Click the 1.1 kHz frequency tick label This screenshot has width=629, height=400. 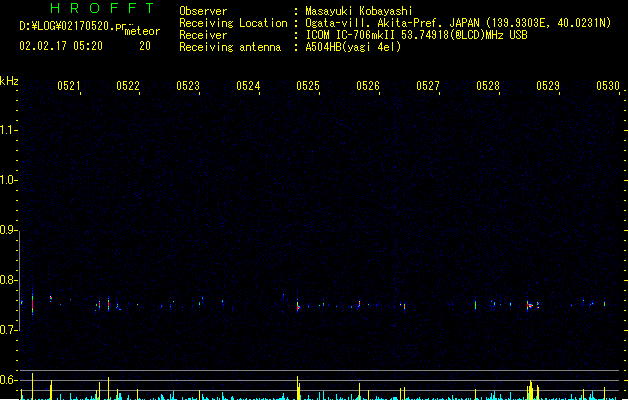(8, 130)
